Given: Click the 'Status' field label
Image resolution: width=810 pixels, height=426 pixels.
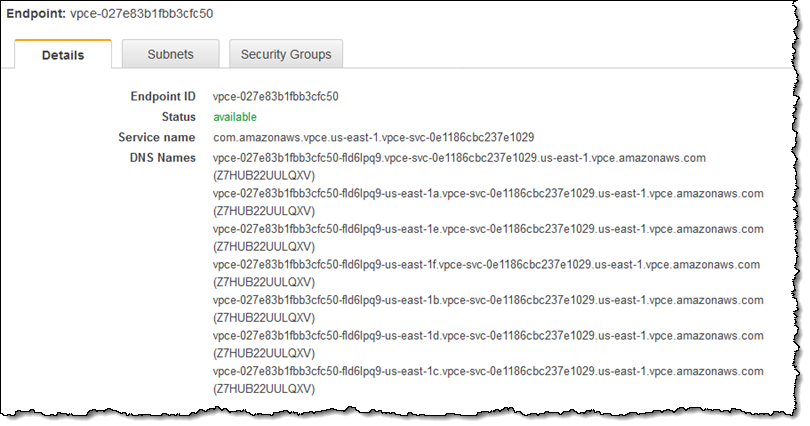Looking at the screenshot, I should coord(178,117).
